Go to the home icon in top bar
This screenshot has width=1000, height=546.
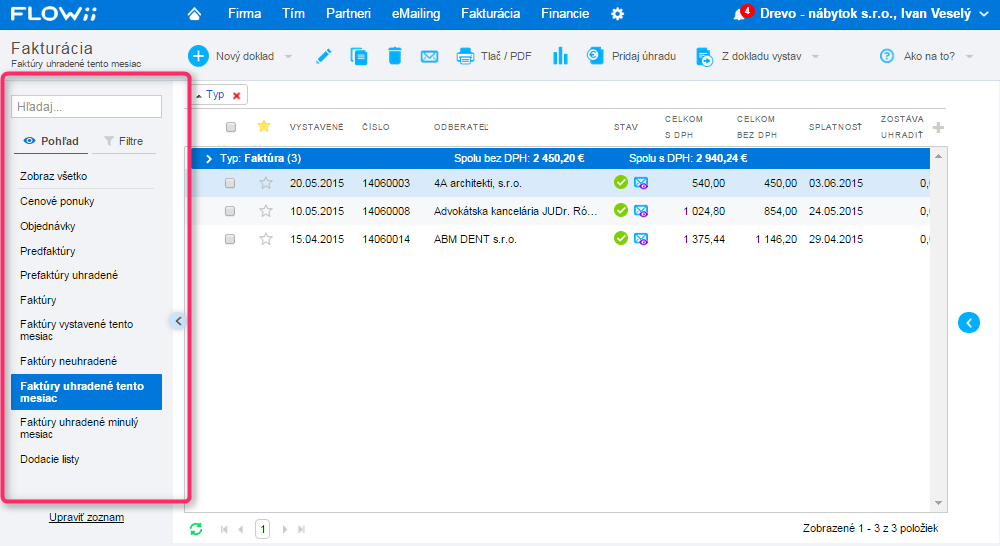[x=195, y=13]
